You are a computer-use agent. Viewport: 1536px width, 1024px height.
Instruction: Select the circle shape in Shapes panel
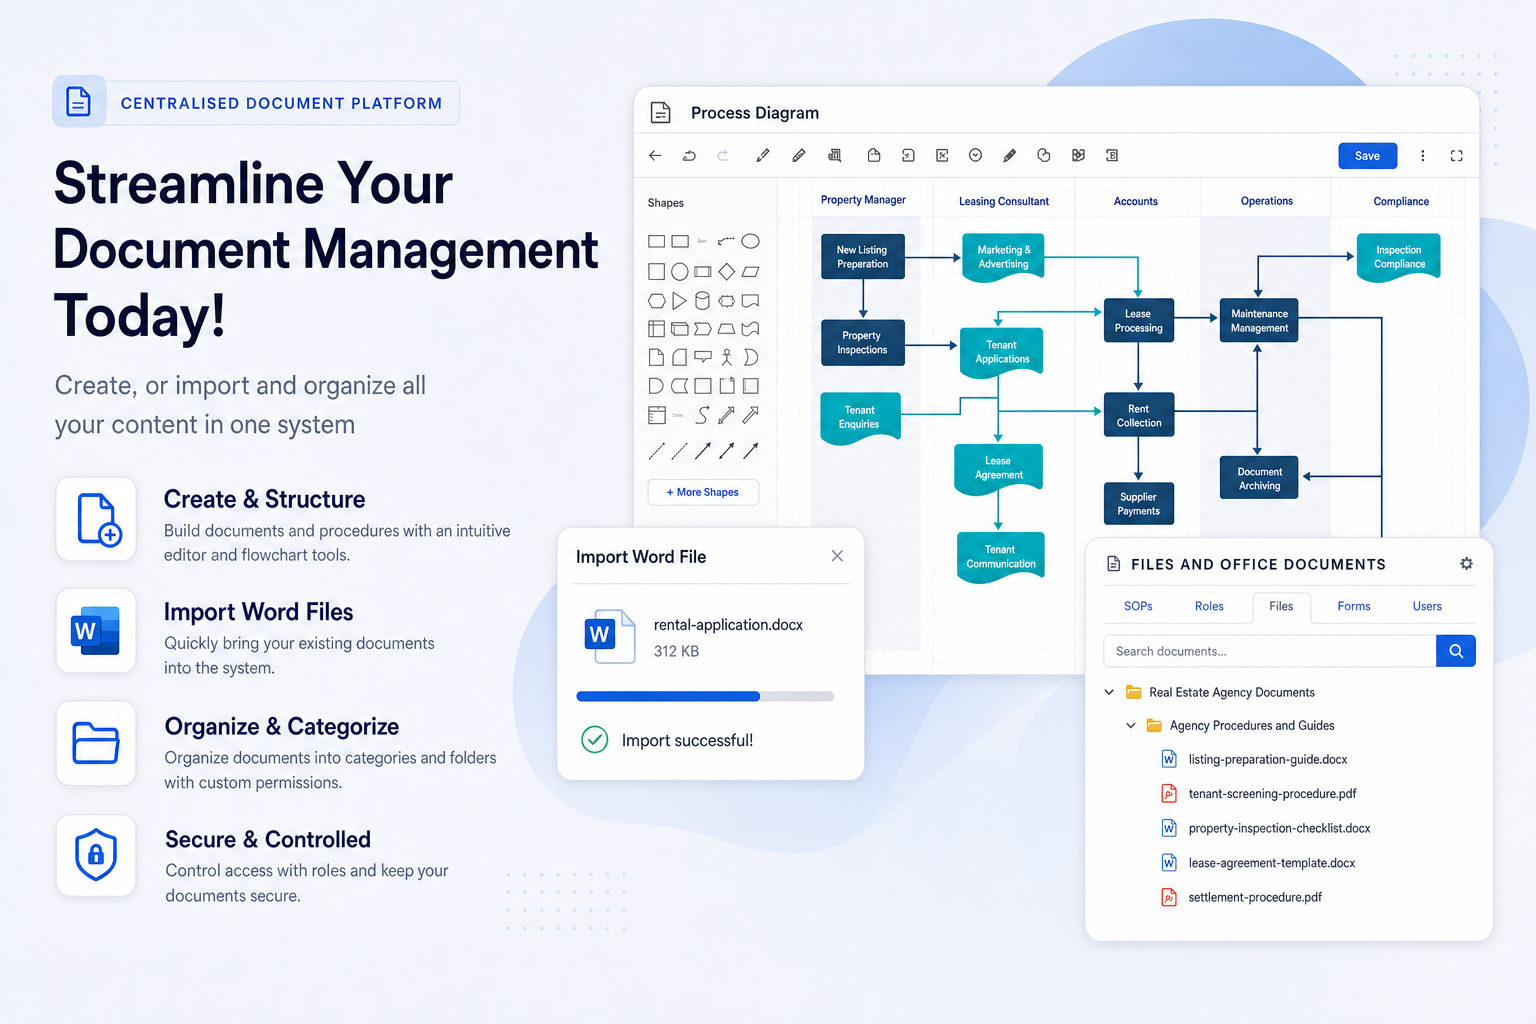pos(679,271)
